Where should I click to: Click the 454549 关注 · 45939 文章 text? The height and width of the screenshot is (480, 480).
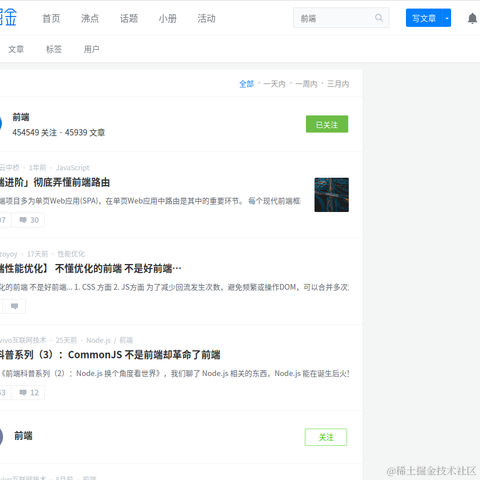pos(59,133)
